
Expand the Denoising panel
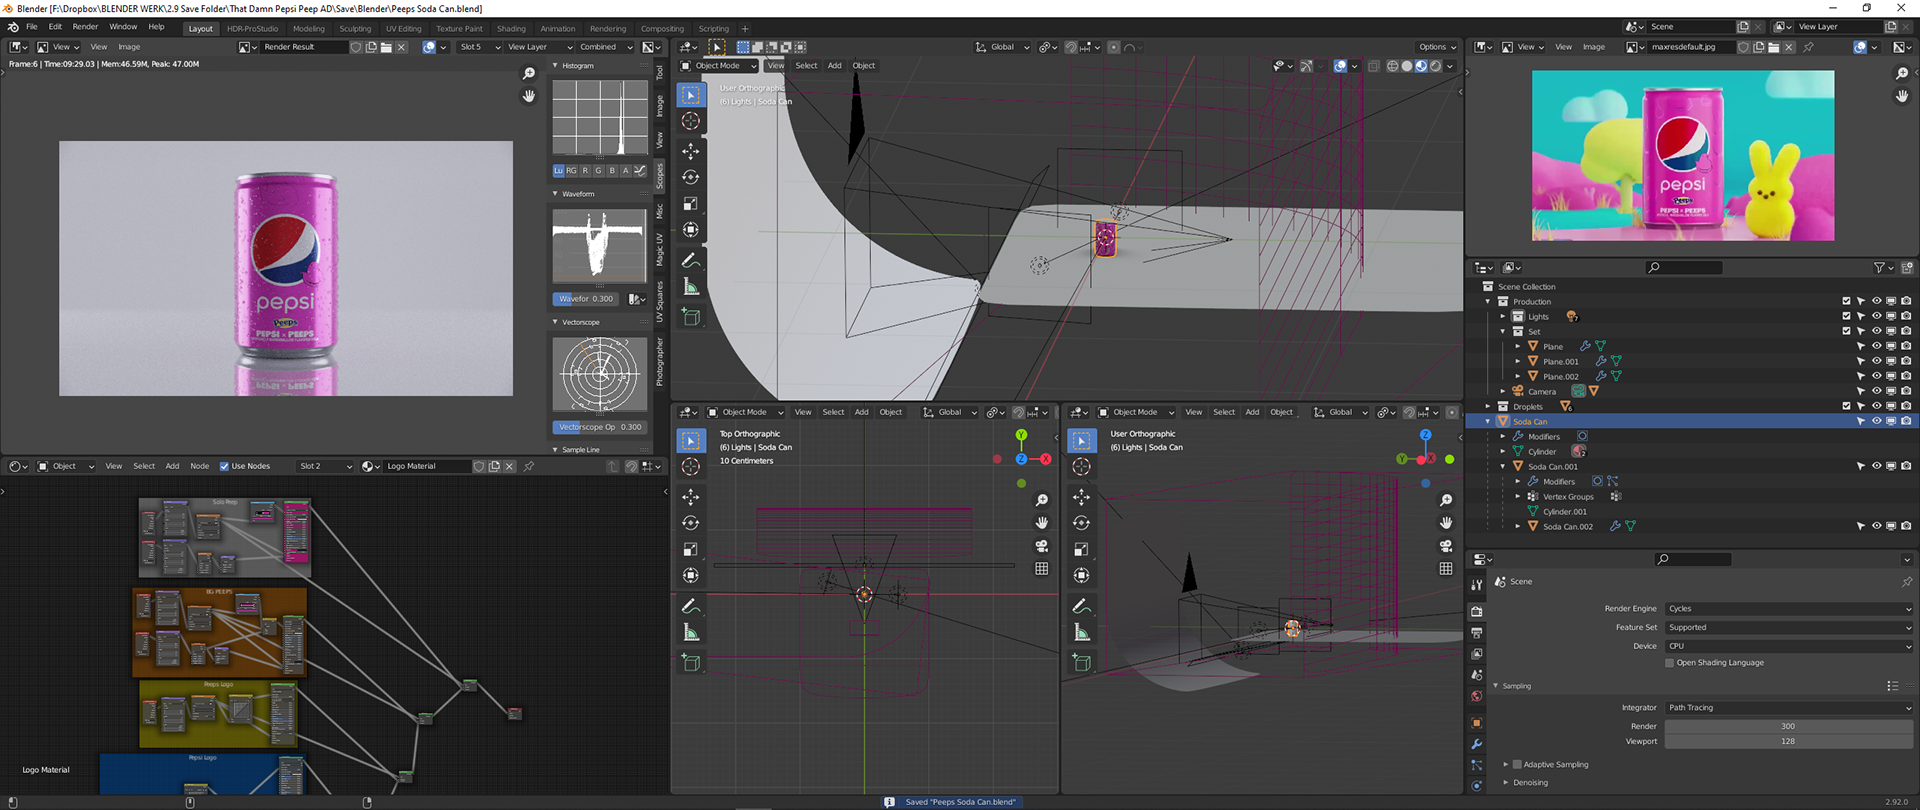click(1506, 782)
